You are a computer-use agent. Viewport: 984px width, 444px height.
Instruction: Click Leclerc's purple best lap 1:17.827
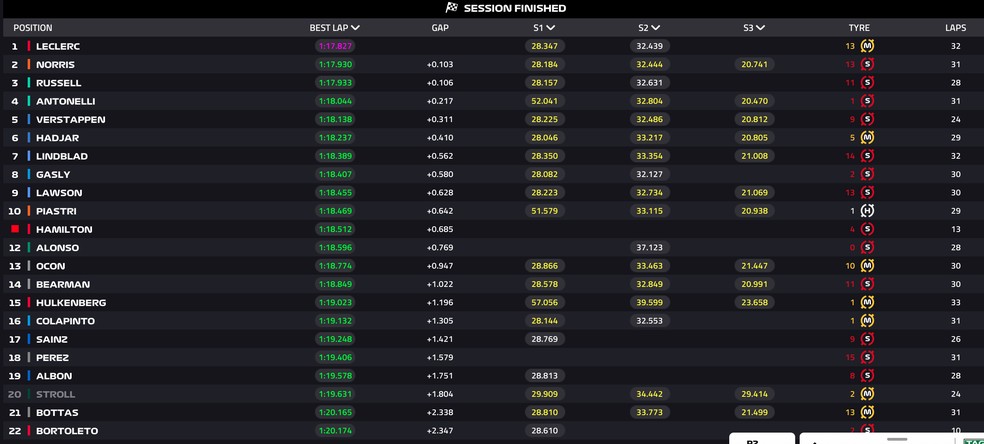pyautogui.click(x=334, y=46)
